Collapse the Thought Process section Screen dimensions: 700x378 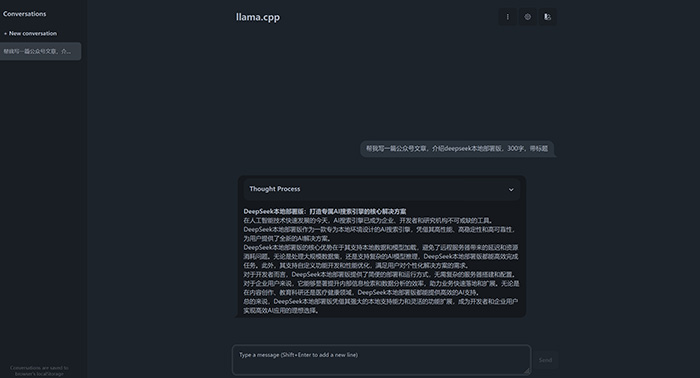click(382, 189)
